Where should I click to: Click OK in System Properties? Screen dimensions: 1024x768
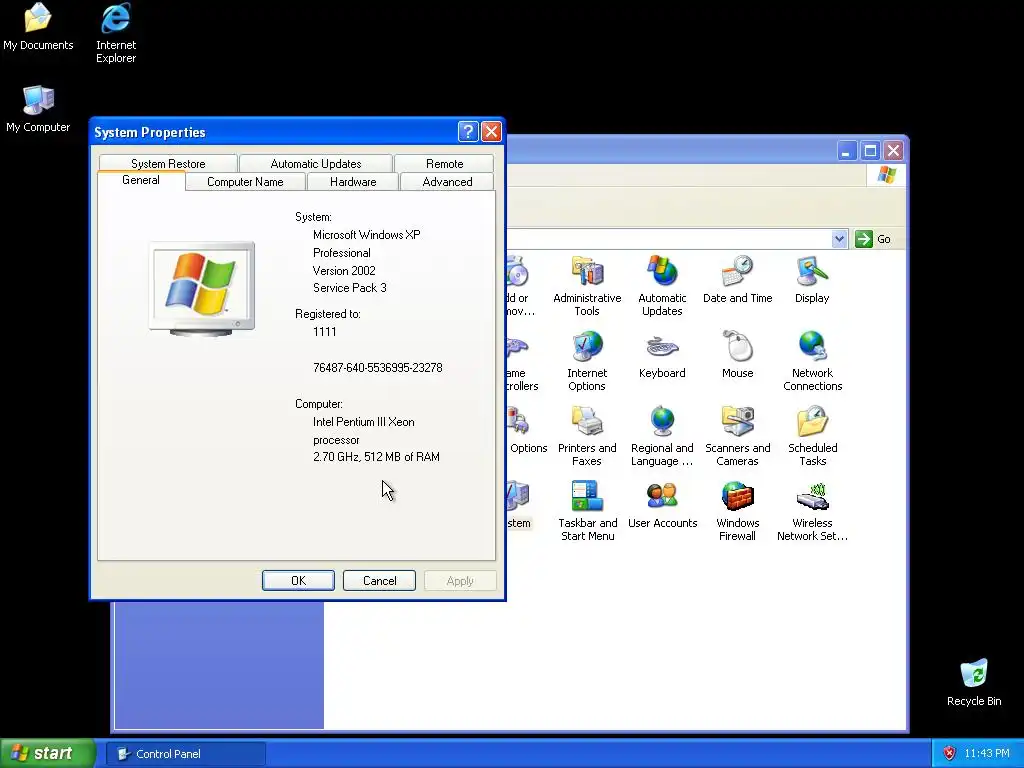(x=298, y=581)
